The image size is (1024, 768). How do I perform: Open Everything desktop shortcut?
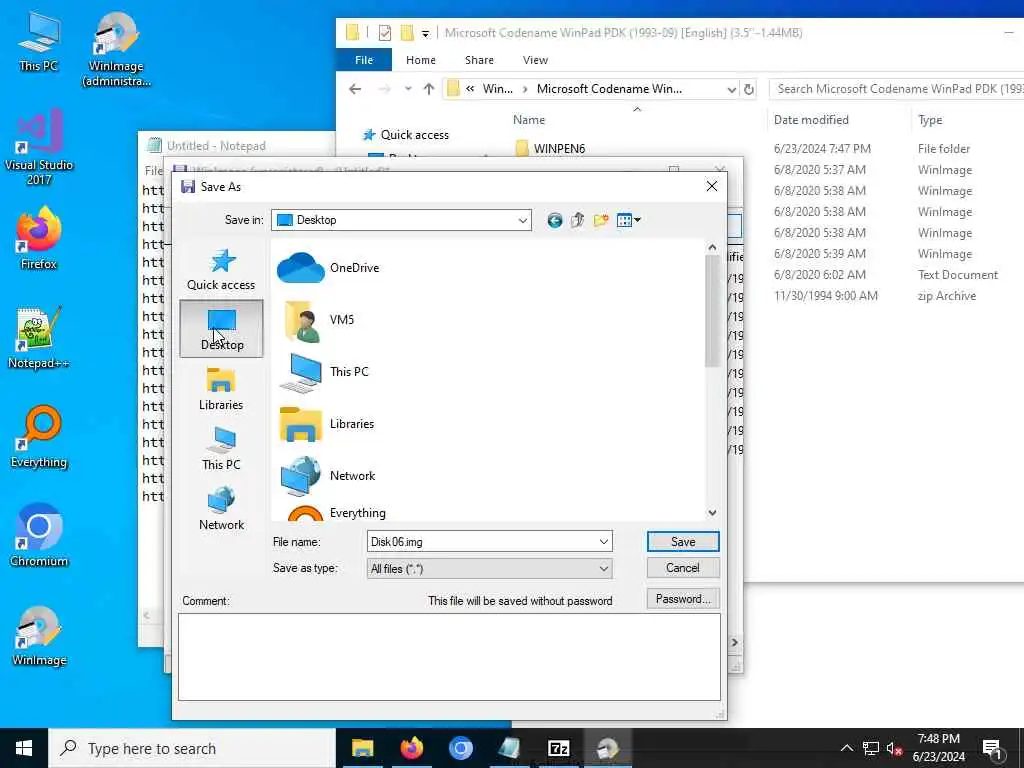pyautogui.click(x=39, y=437)
